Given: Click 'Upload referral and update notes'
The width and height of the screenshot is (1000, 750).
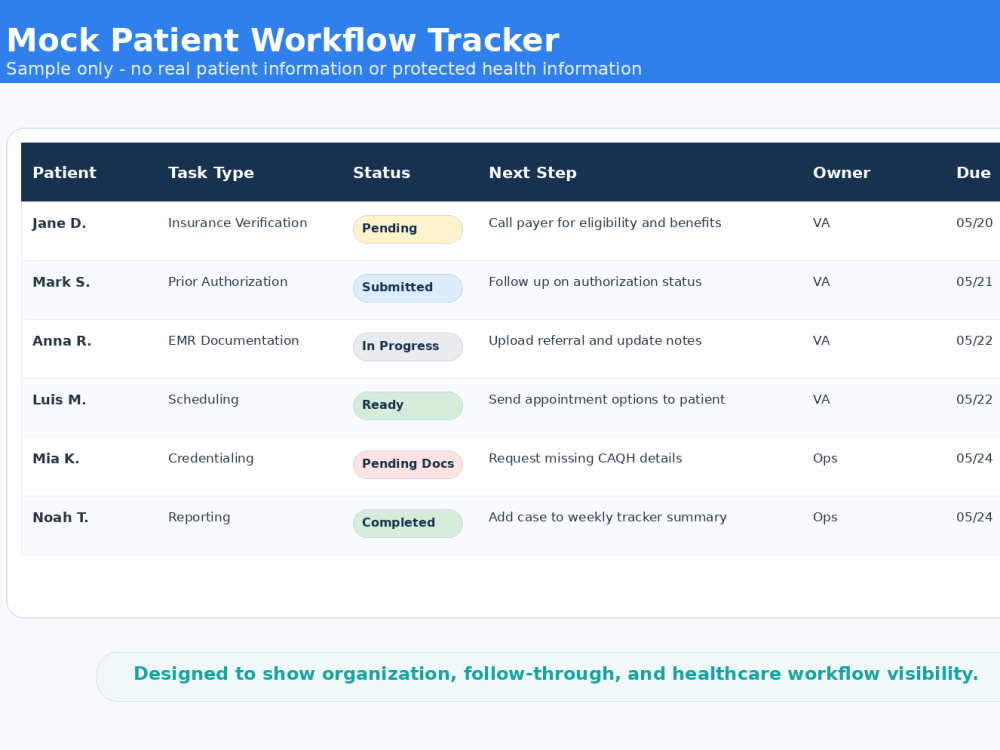Looking at the screenshot, I should [595, 341].
